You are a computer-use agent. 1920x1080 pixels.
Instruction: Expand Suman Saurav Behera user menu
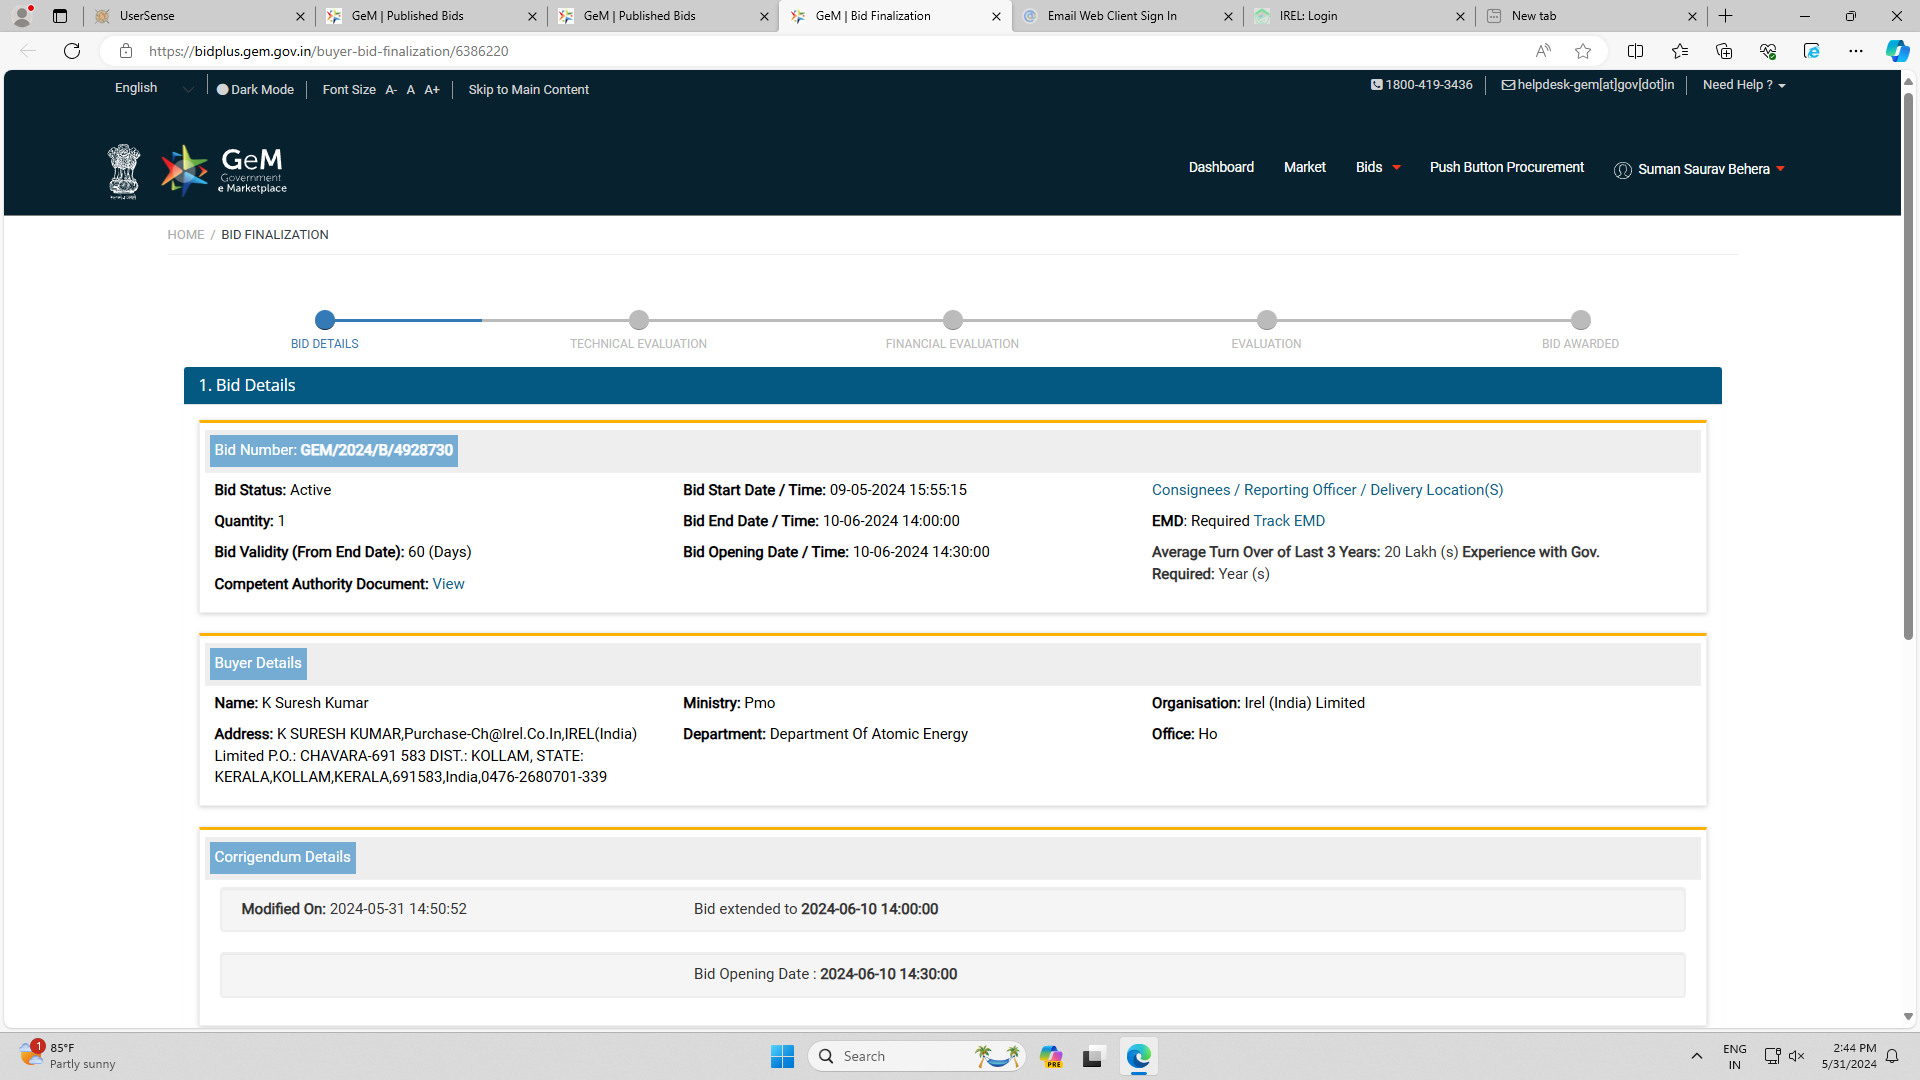[1703, 169]
